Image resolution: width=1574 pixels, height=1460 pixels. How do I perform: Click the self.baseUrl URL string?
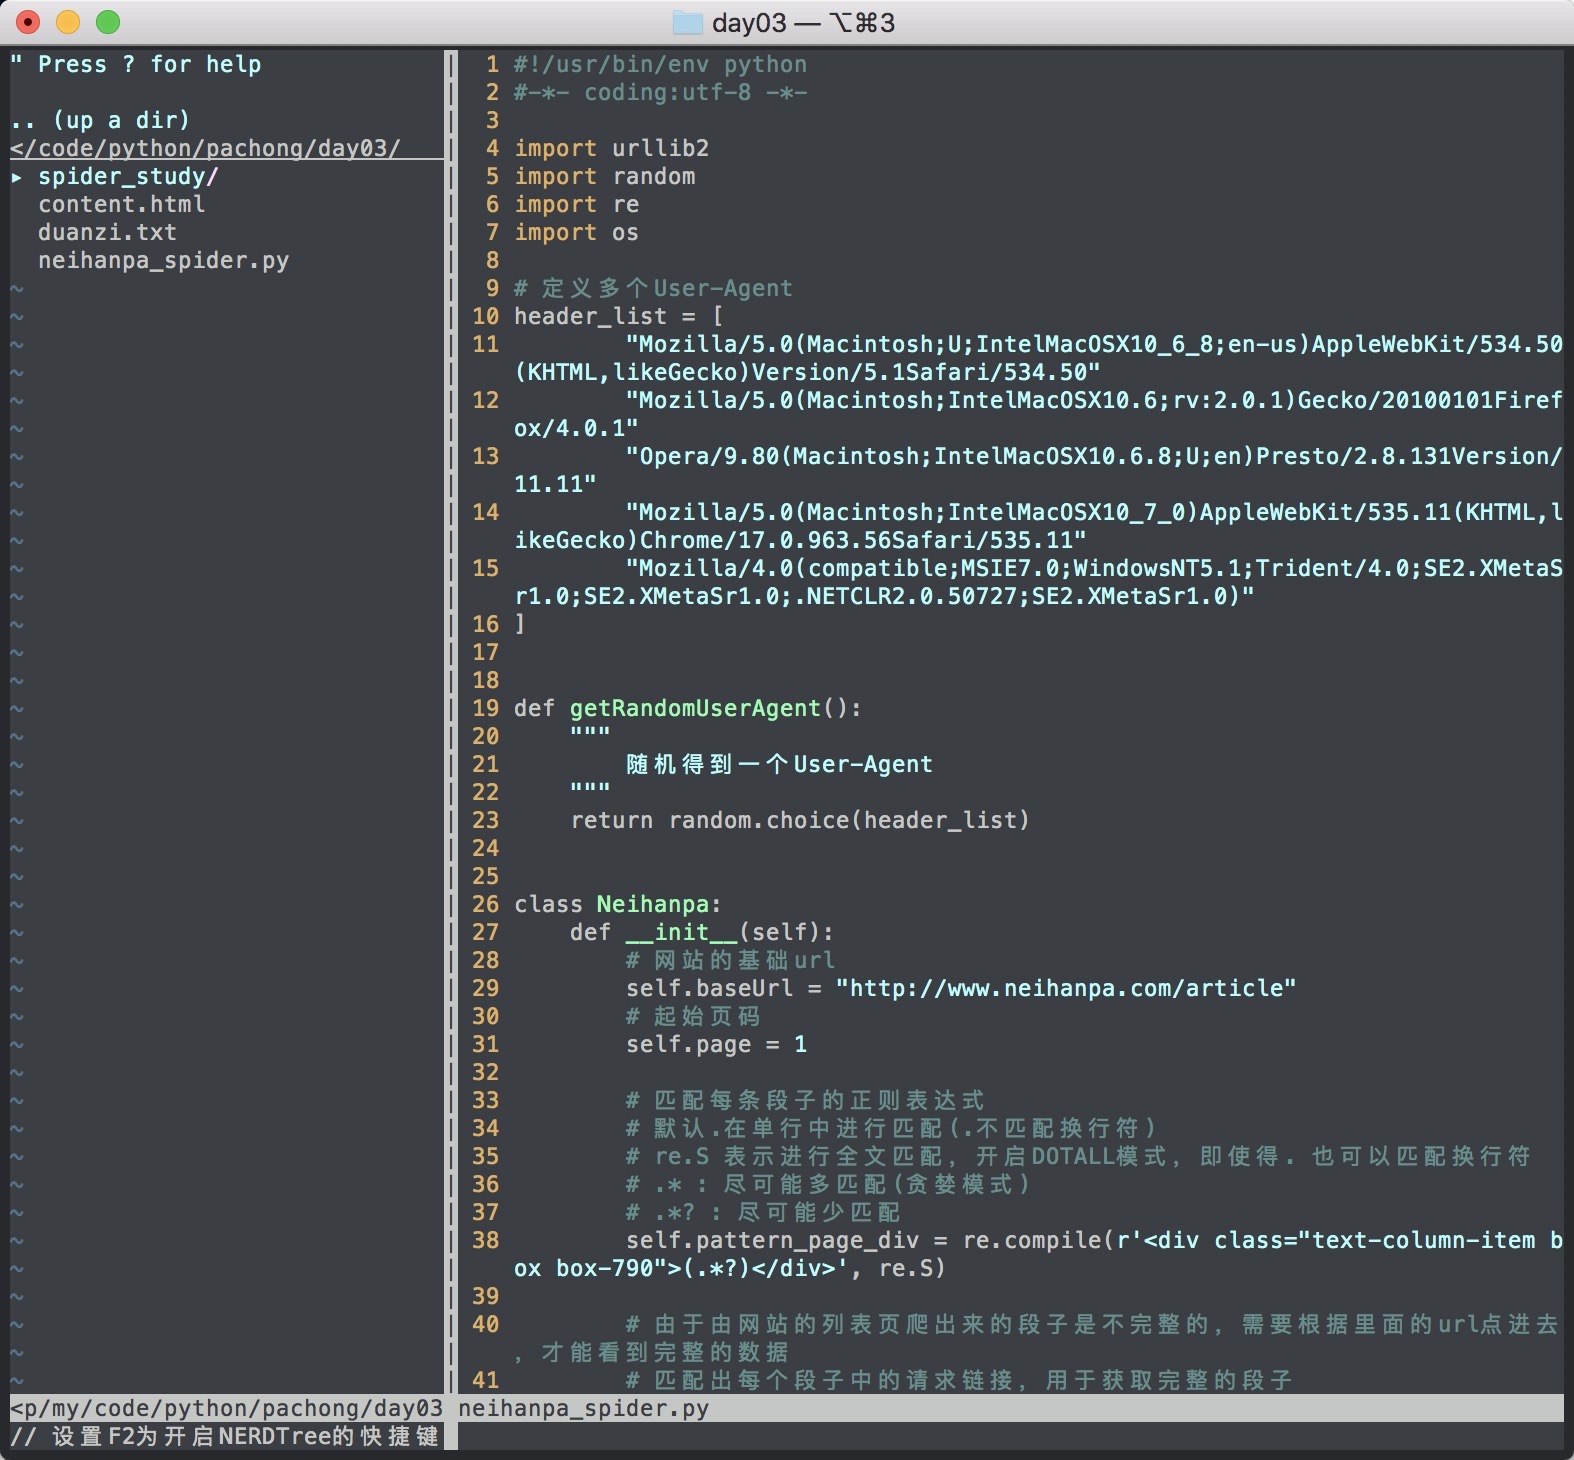[1066, 989]
